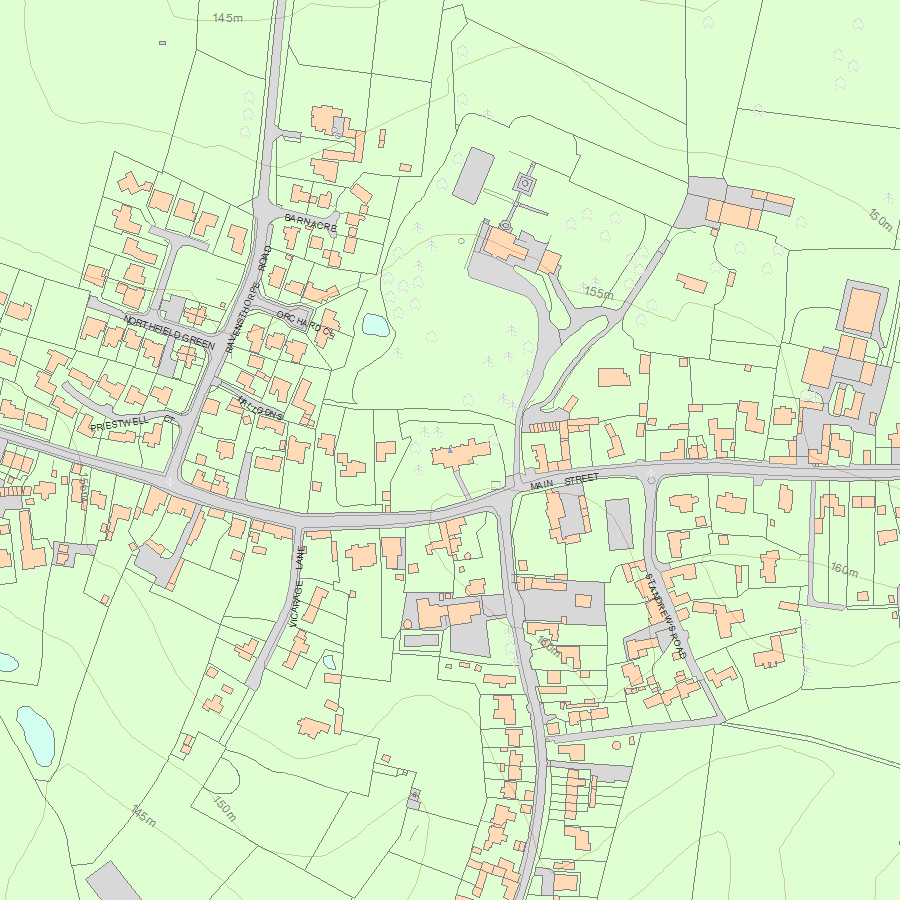Select the Vicarage Lane label
The width and height of the screenshot is (900, 900).
click(298, 586)
